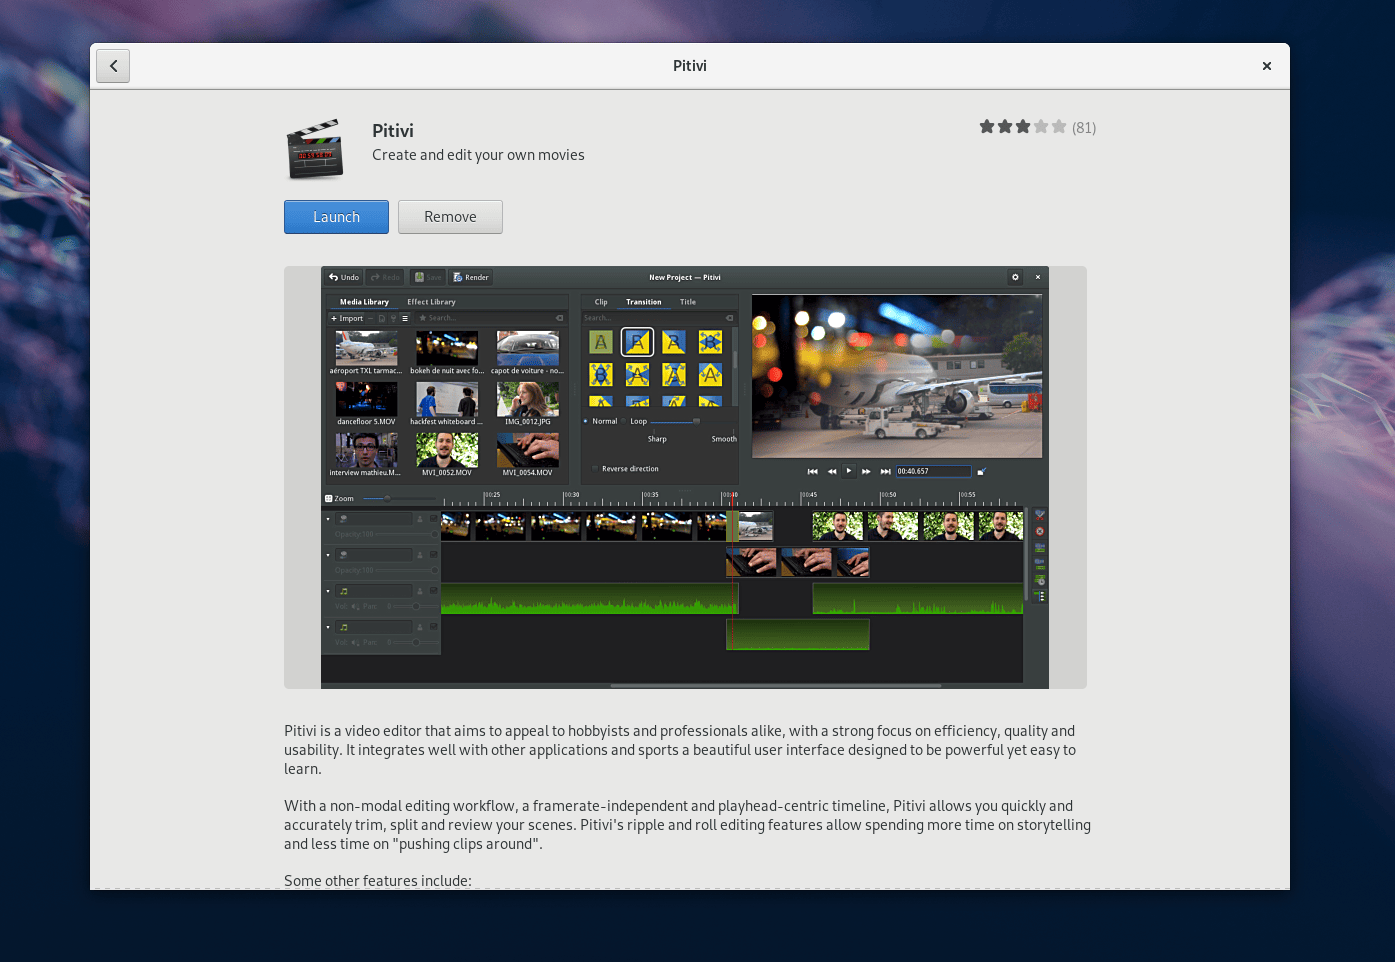Launch the Pitivi application
This screenshot has height=962, width=1395.
pyautogui.click(x=336, y=217)
